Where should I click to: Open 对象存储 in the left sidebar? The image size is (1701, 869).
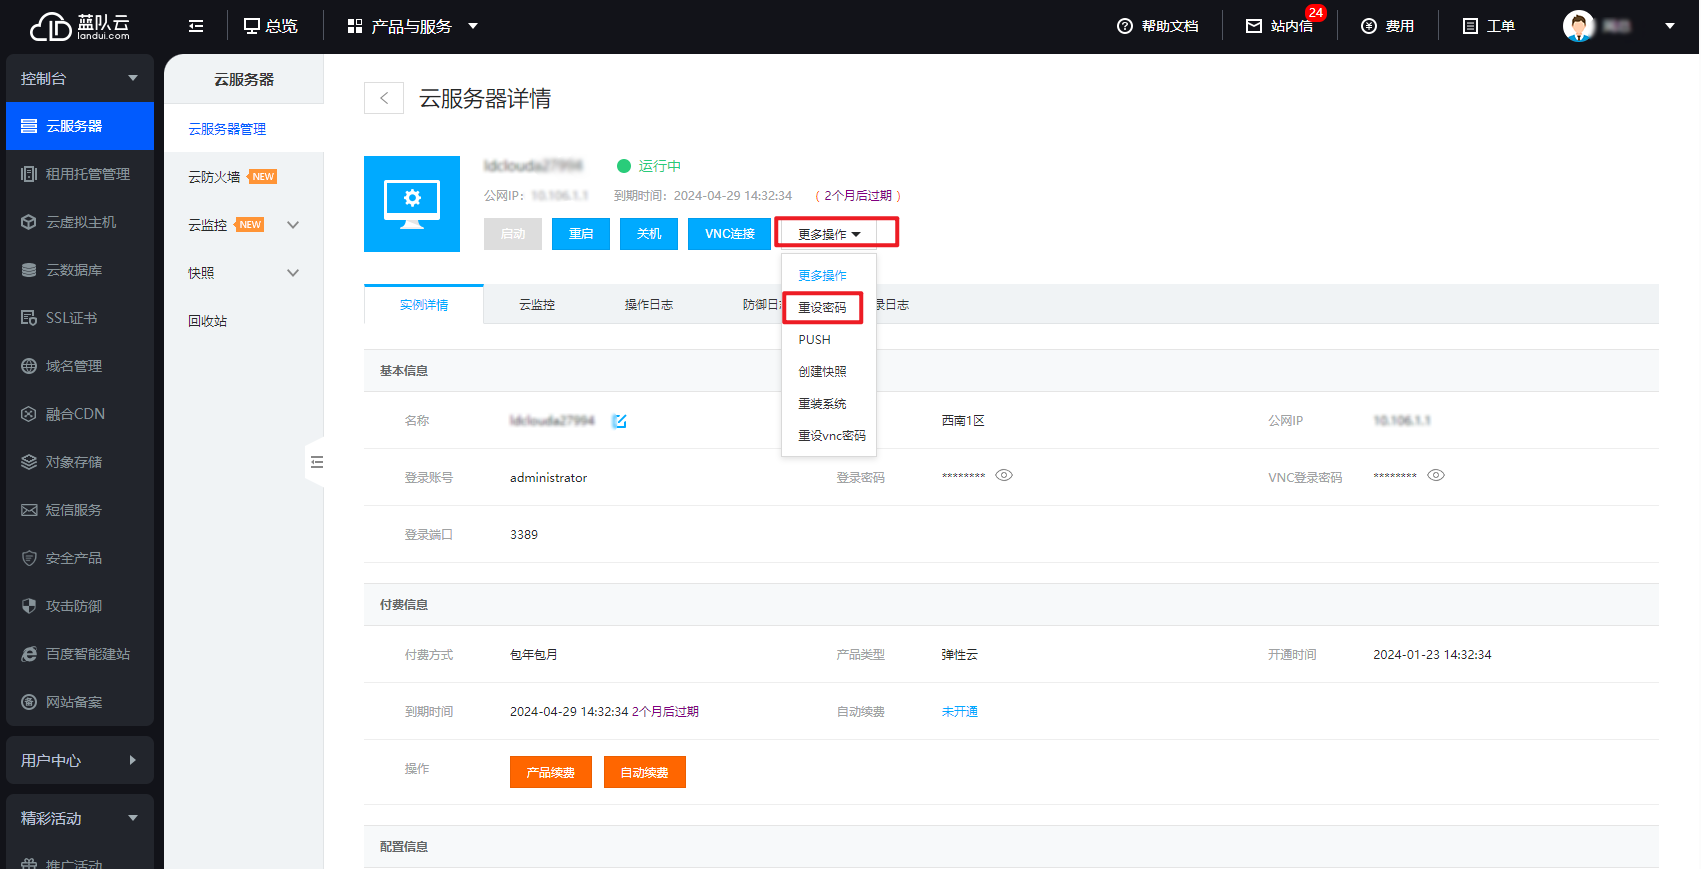(74, 462)
